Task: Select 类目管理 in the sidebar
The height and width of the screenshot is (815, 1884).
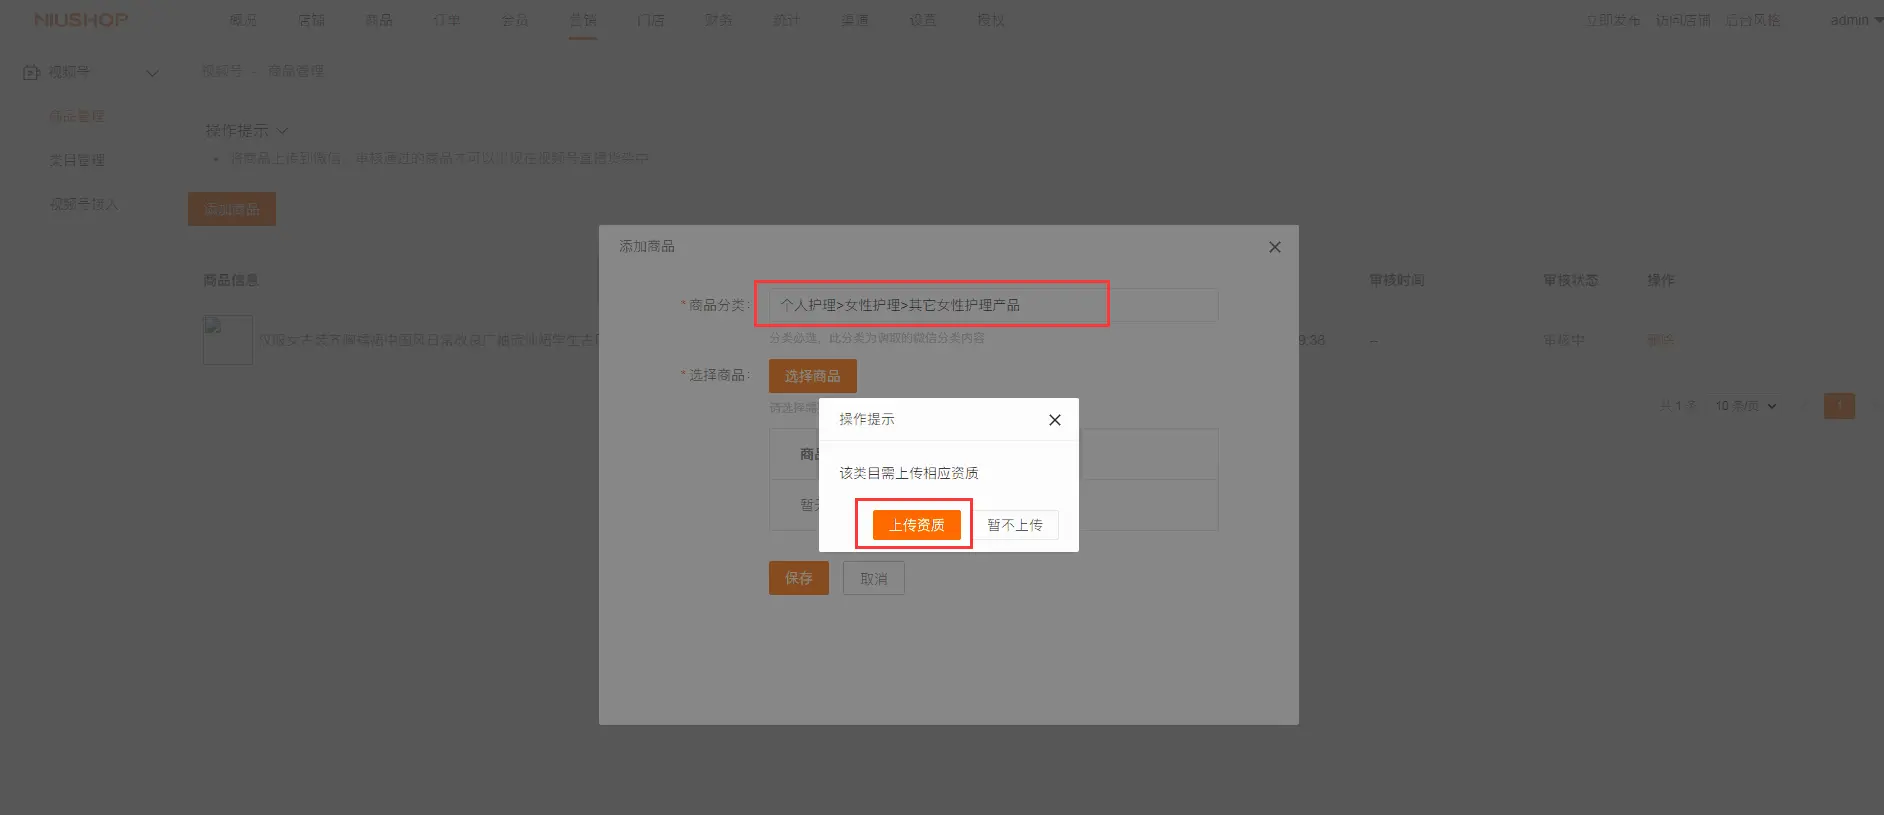Action: [77, 160]
